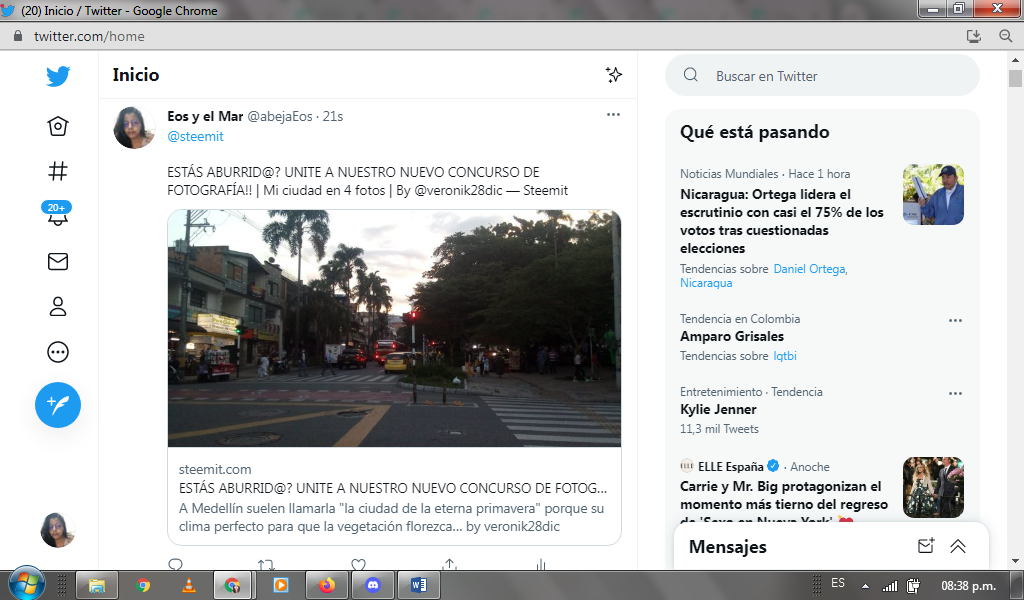Open the sidebar home icon
The width and height of the screenshot is (1024, 600).
(x=57, y=126)
